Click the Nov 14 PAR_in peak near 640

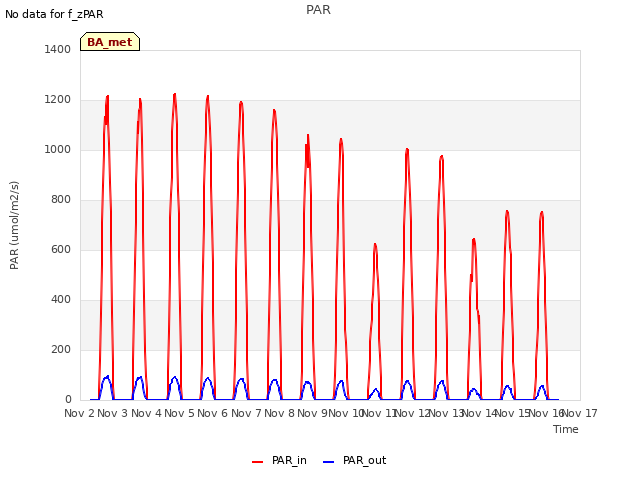point(473,240)
